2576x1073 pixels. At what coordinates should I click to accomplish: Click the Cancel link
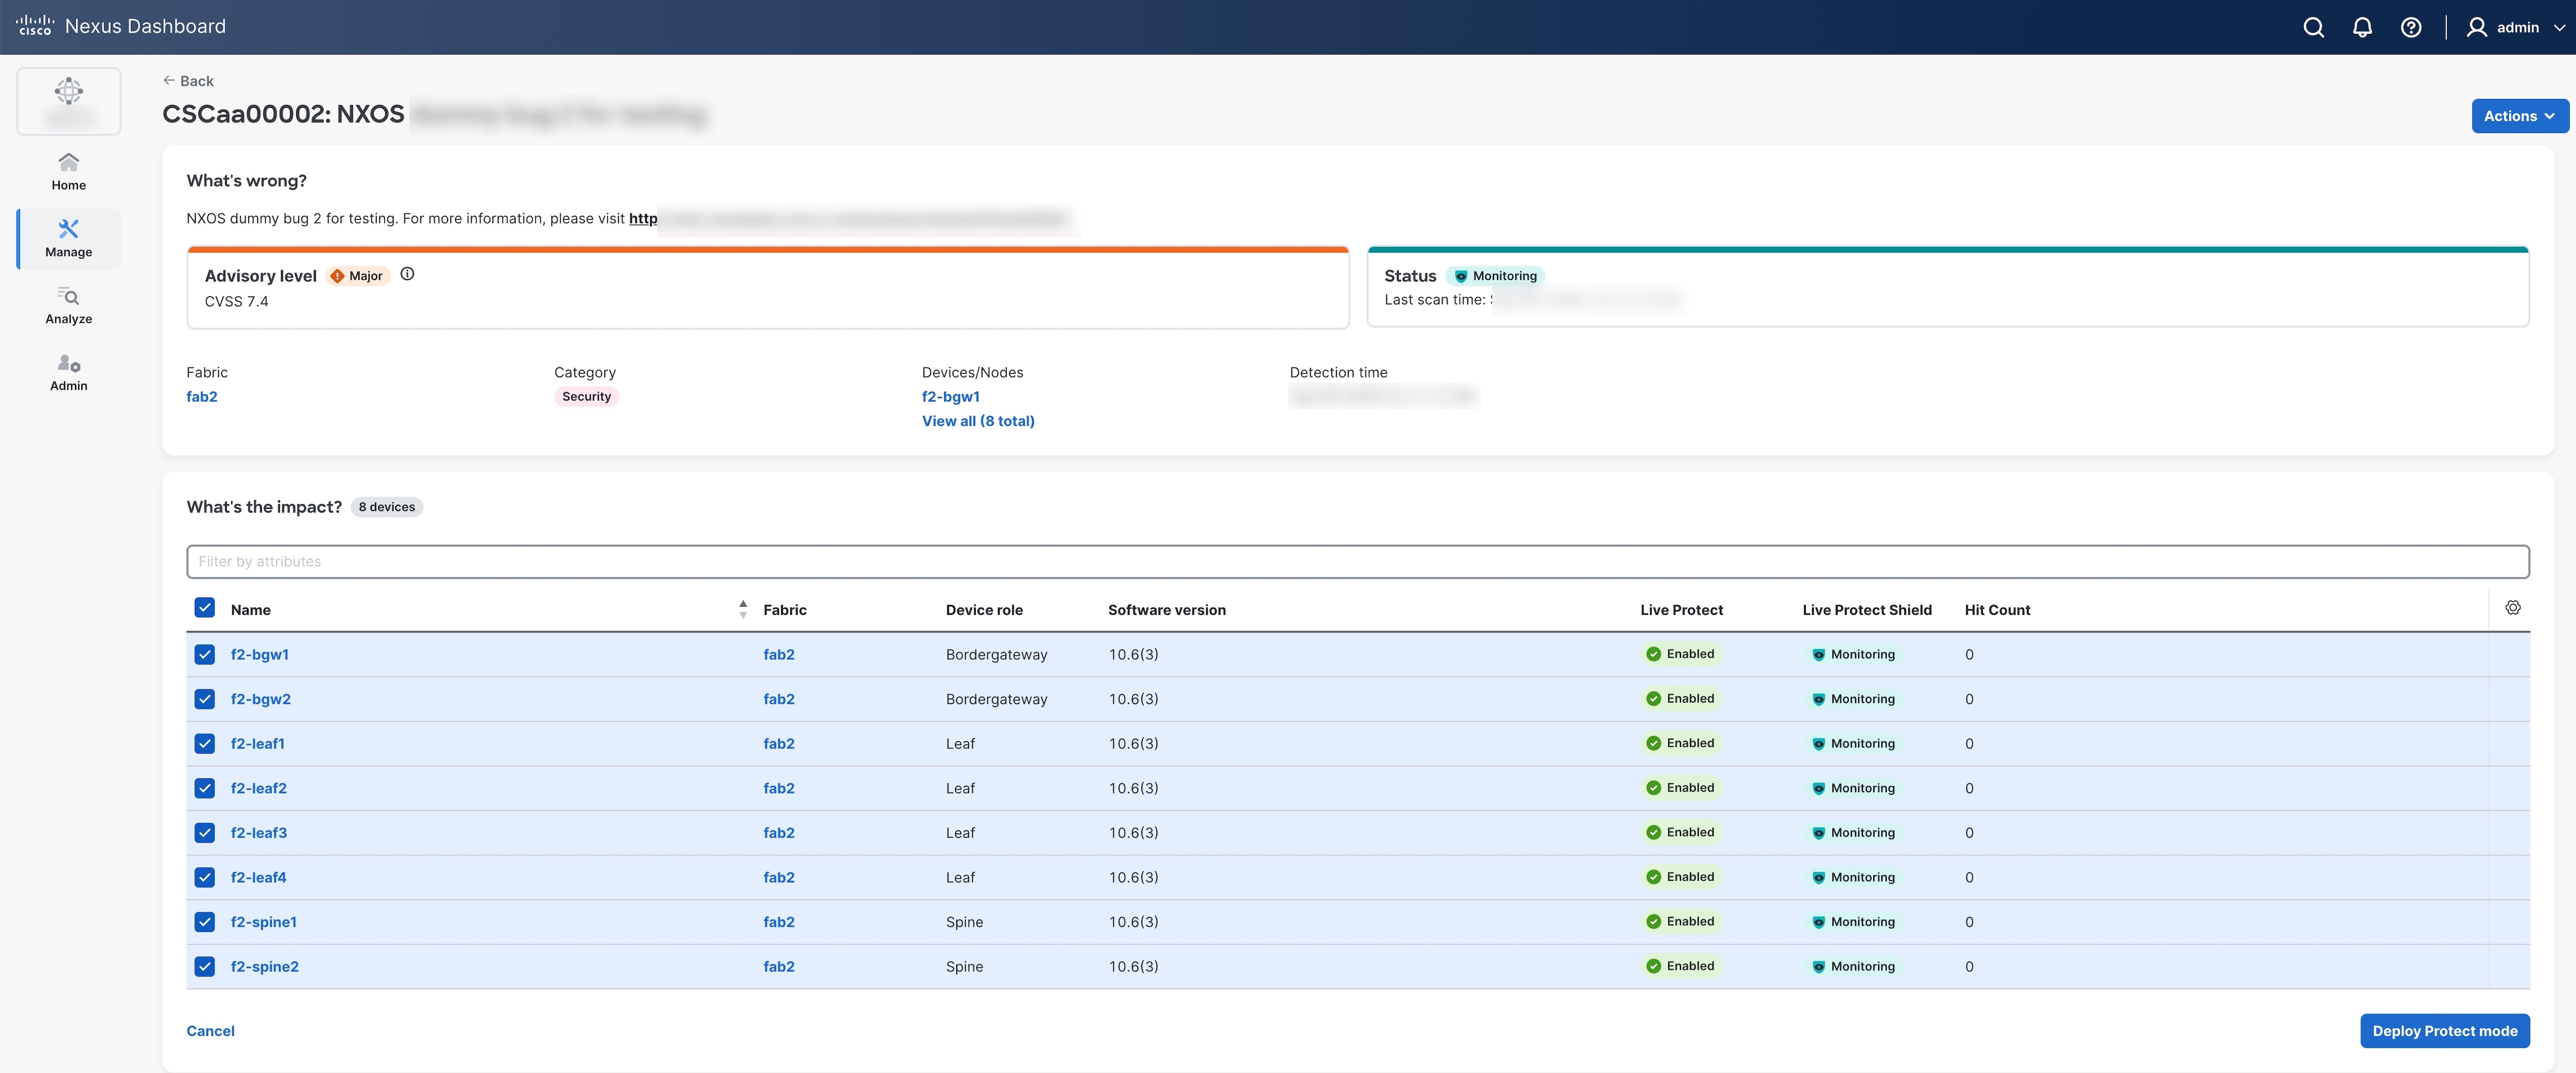(210, 1031)
